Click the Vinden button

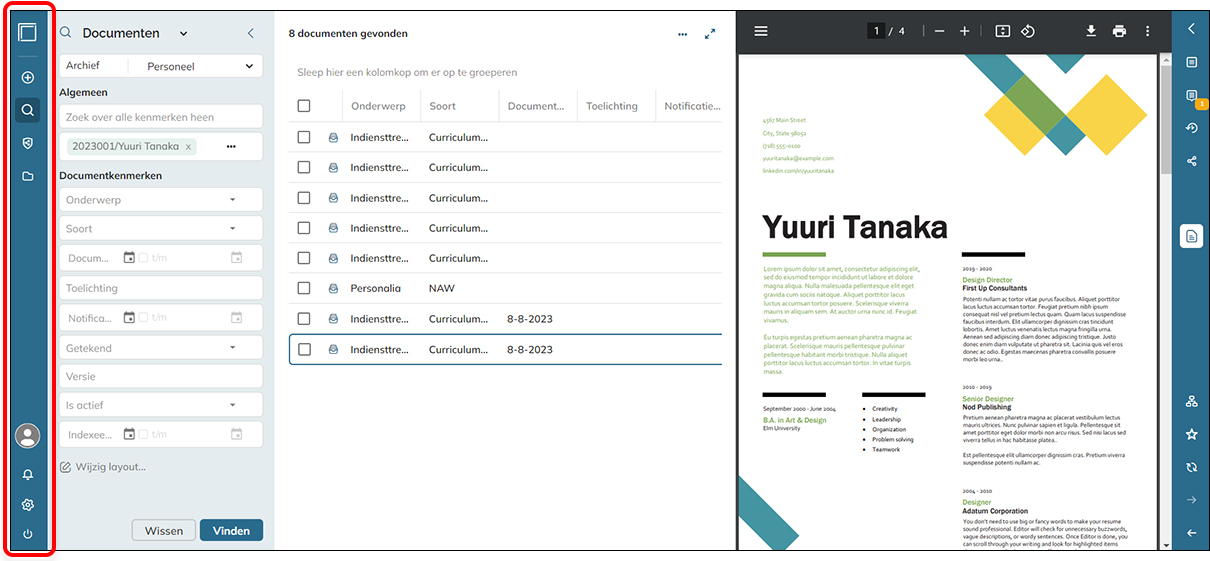click(x=231, y=530)
